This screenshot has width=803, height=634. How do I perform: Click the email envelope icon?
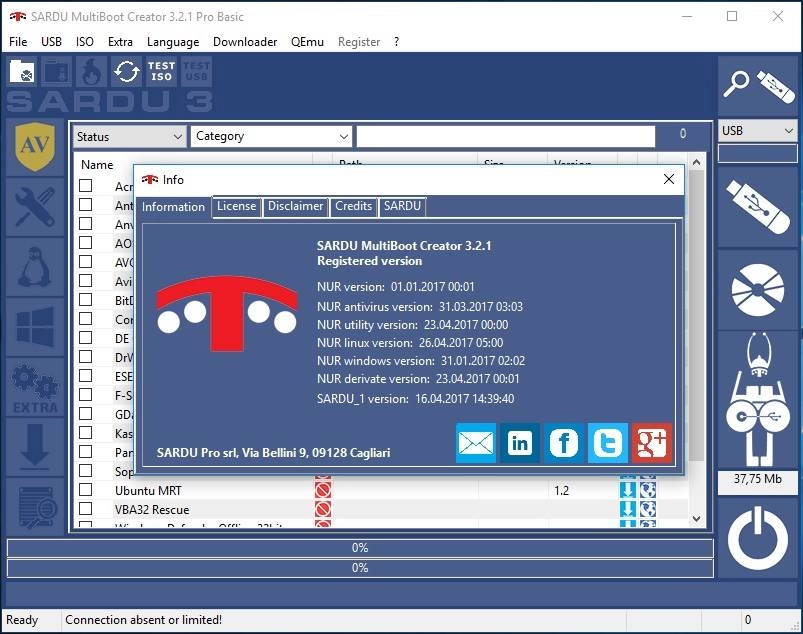point(476,443)
